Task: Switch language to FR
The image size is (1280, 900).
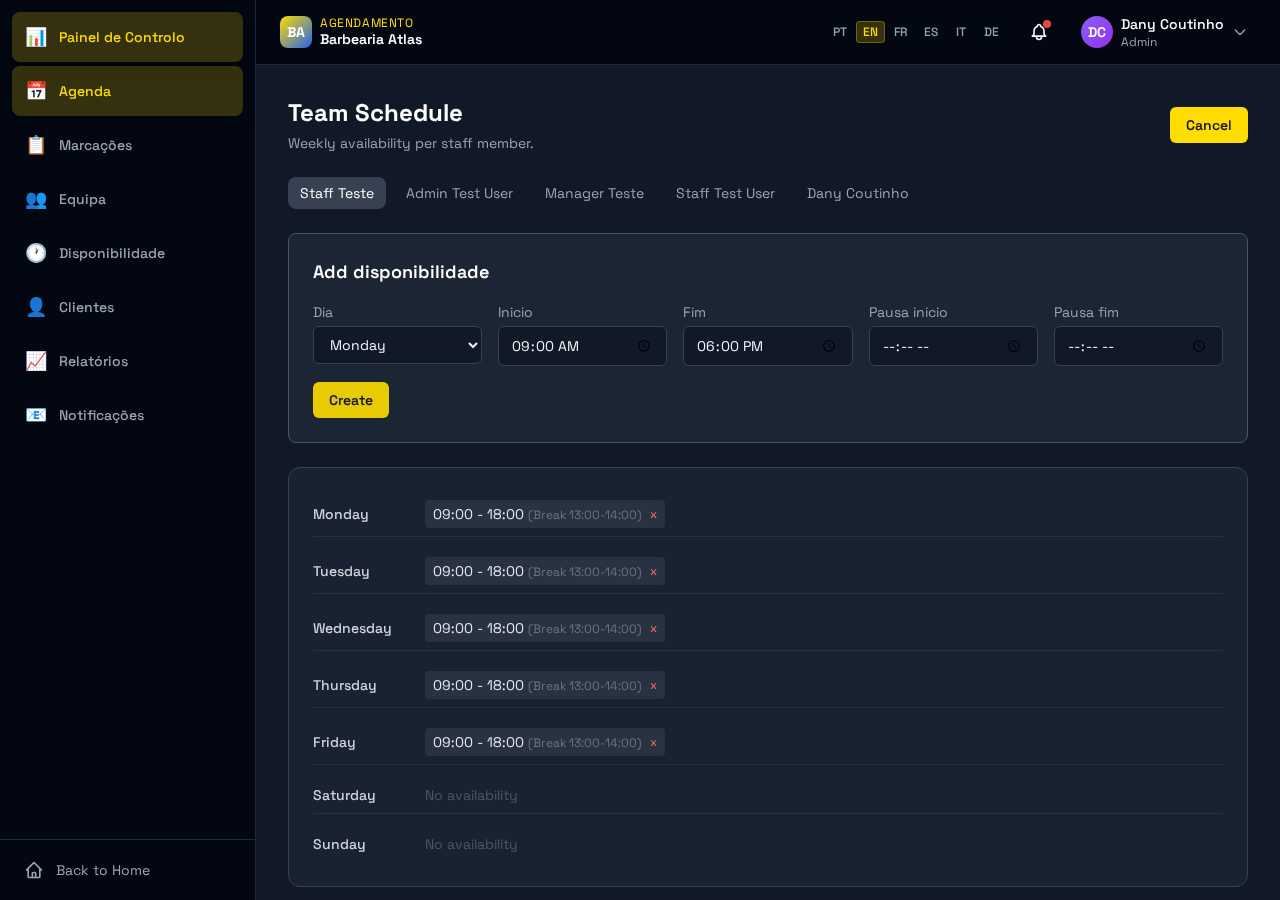Action: point(901,32)
